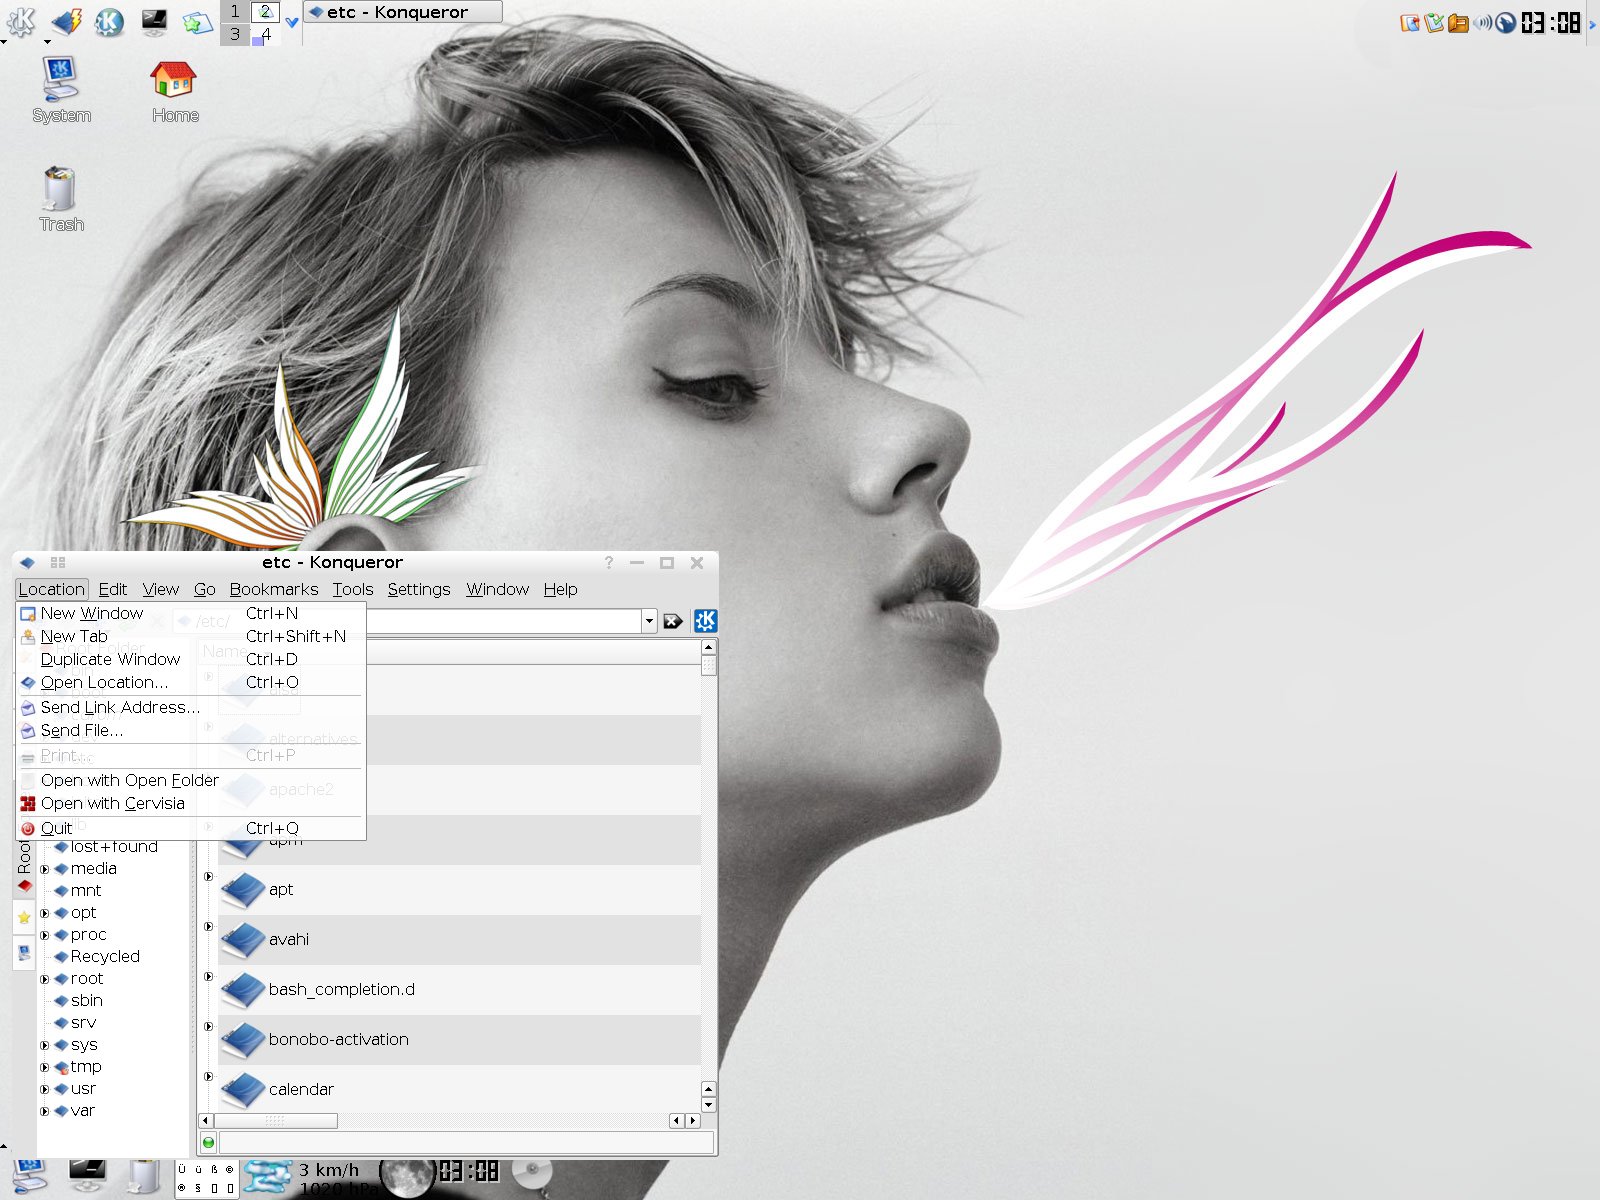Choose Send Link Address... entry

[x=192, y=707]
